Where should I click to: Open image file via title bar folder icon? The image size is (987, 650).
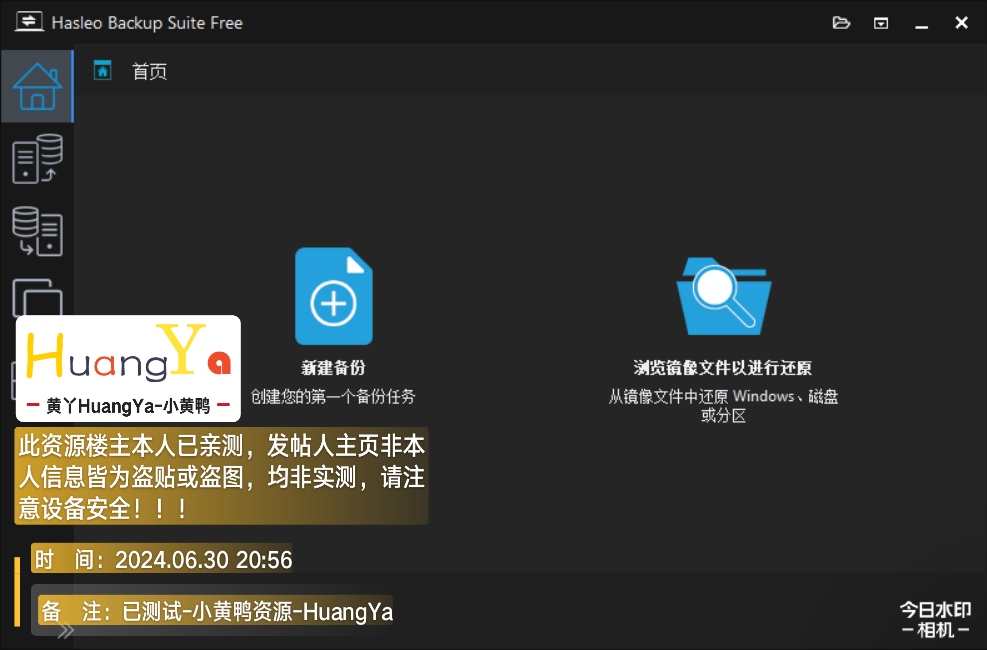(x=841, y=22)
